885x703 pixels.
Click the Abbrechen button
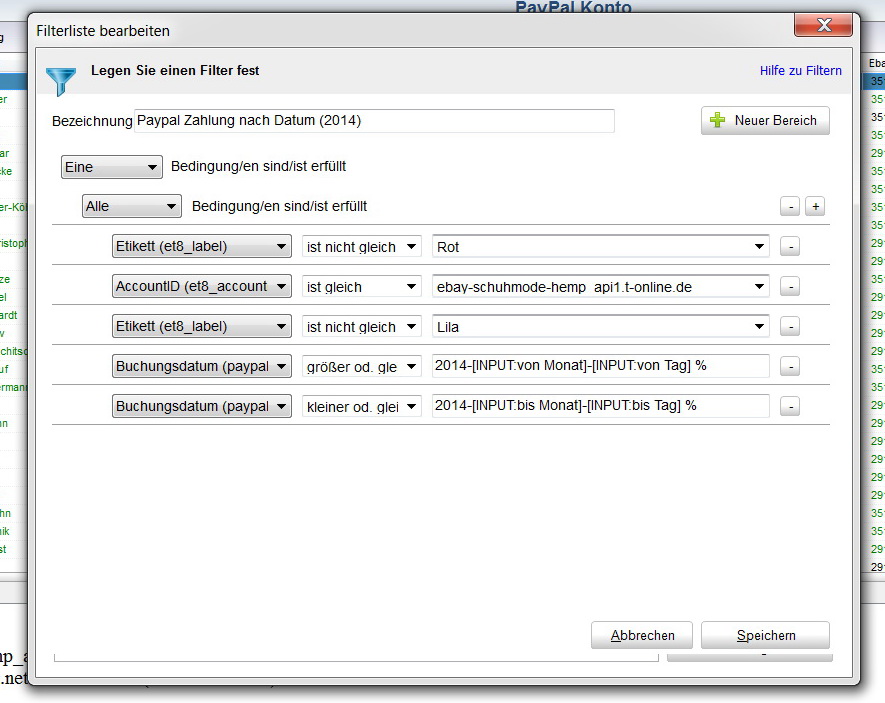pos(642,635)
